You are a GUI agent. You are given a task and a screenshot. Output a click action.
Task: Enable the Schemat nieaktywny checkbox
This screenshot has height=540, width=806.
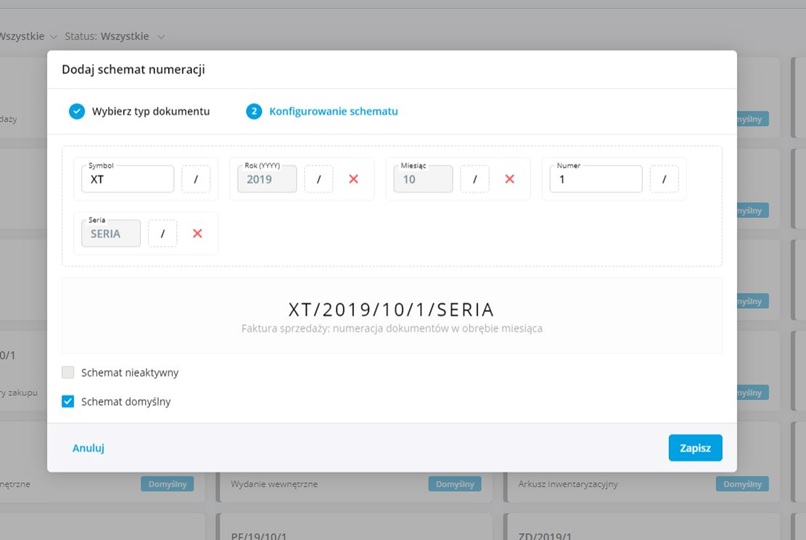(x=68, y=372)
